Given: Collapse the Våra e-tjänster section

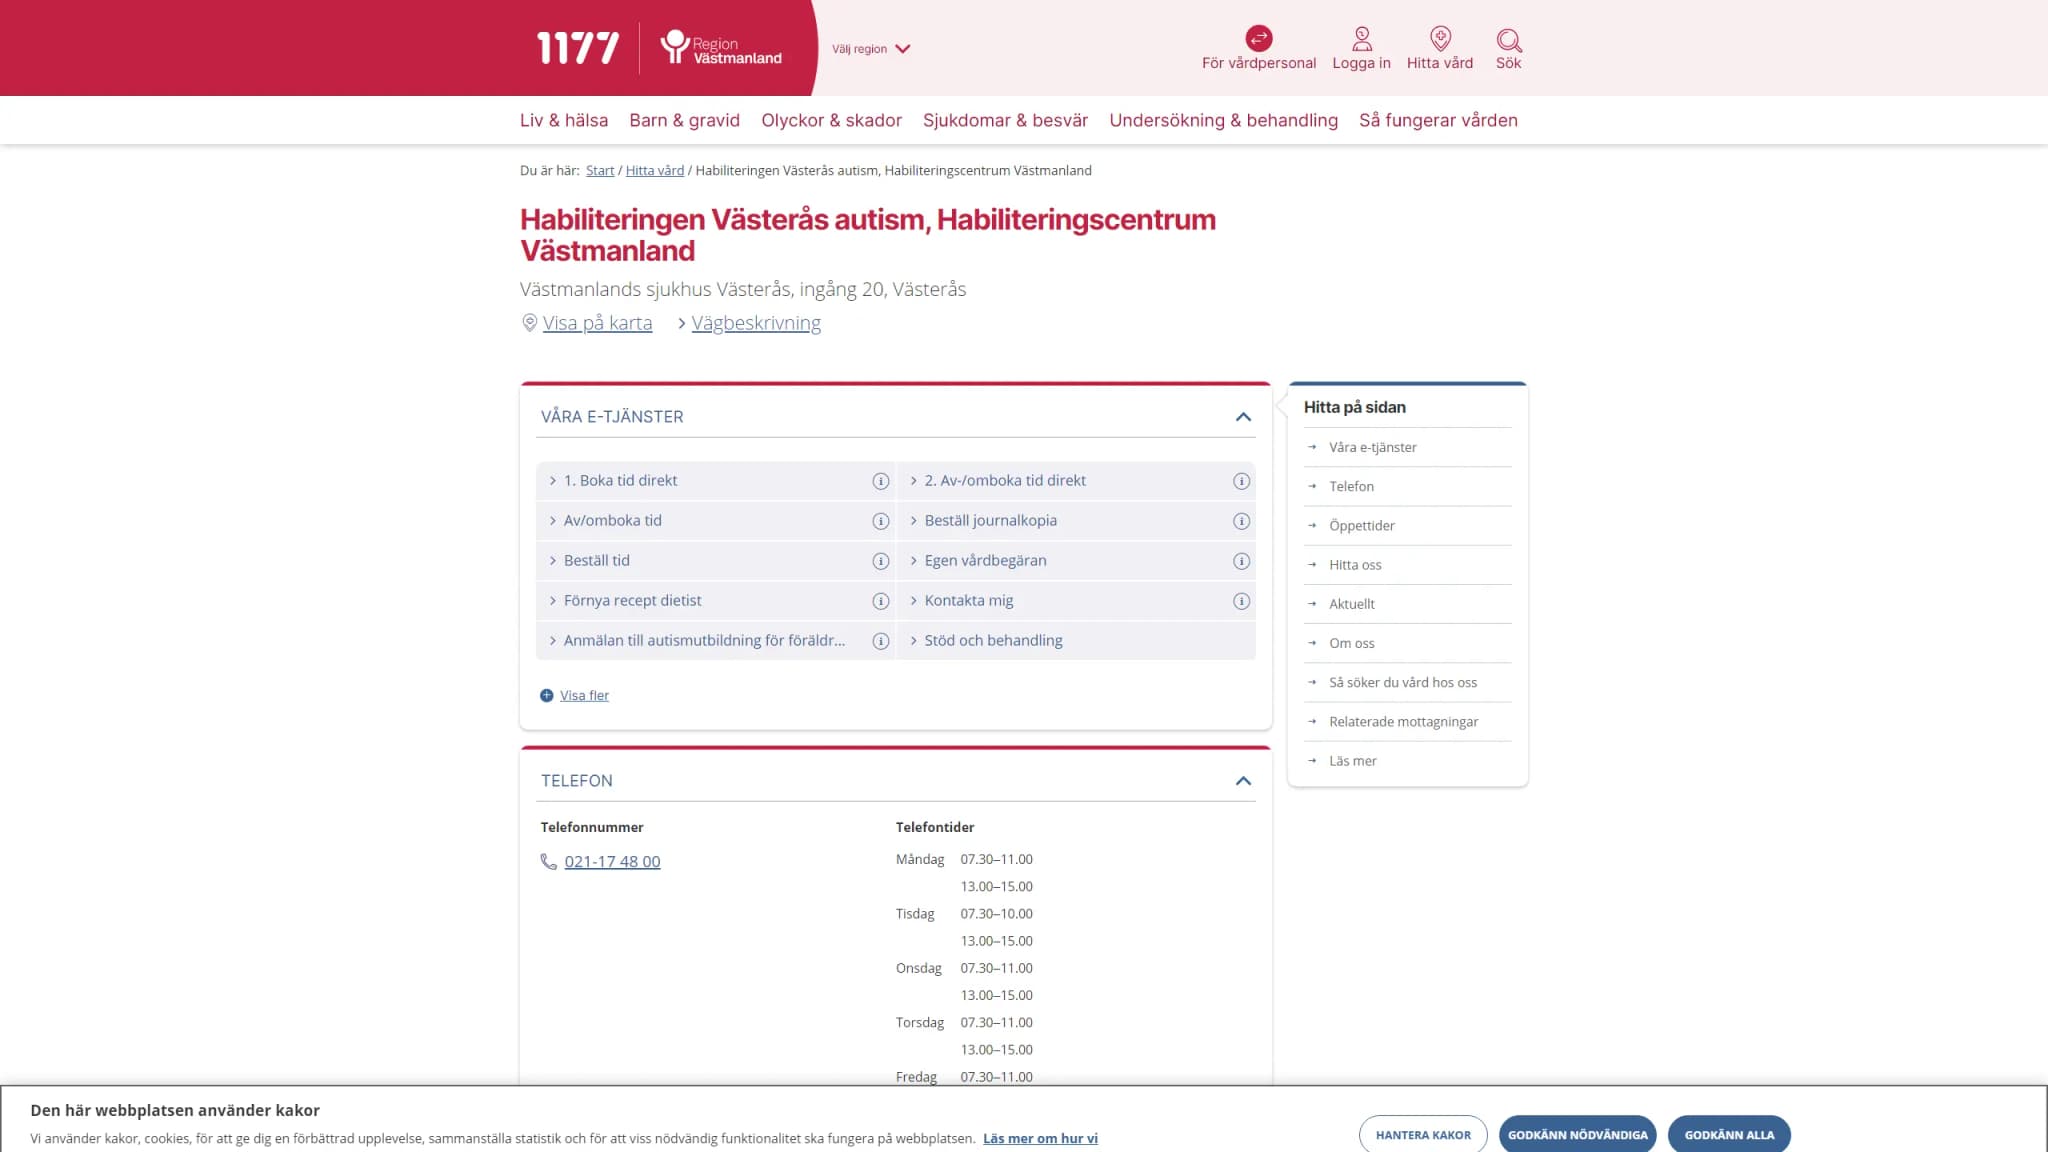Looking at the screenshot, I should pos(1243,417).
